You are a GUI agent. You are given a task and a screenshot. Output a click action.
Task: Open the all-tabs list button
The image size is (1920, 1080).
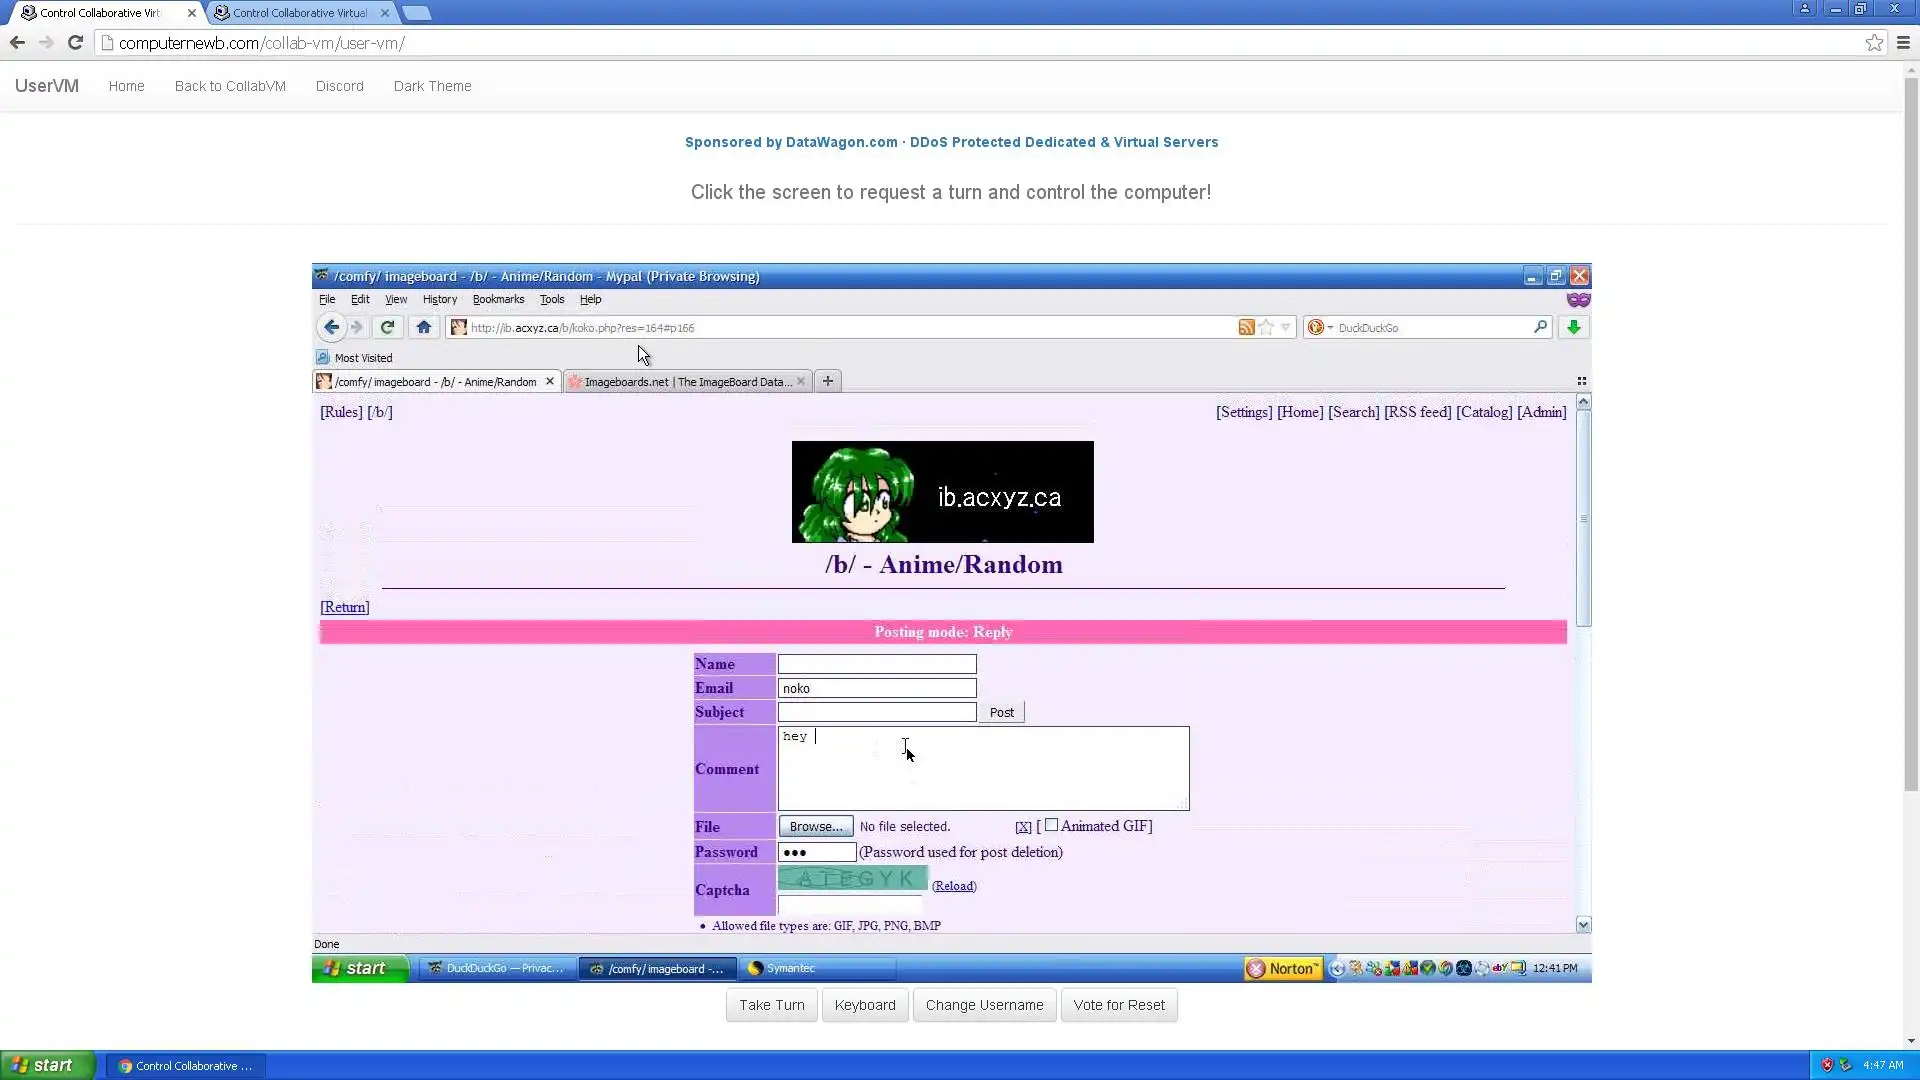click(1581, 381)
